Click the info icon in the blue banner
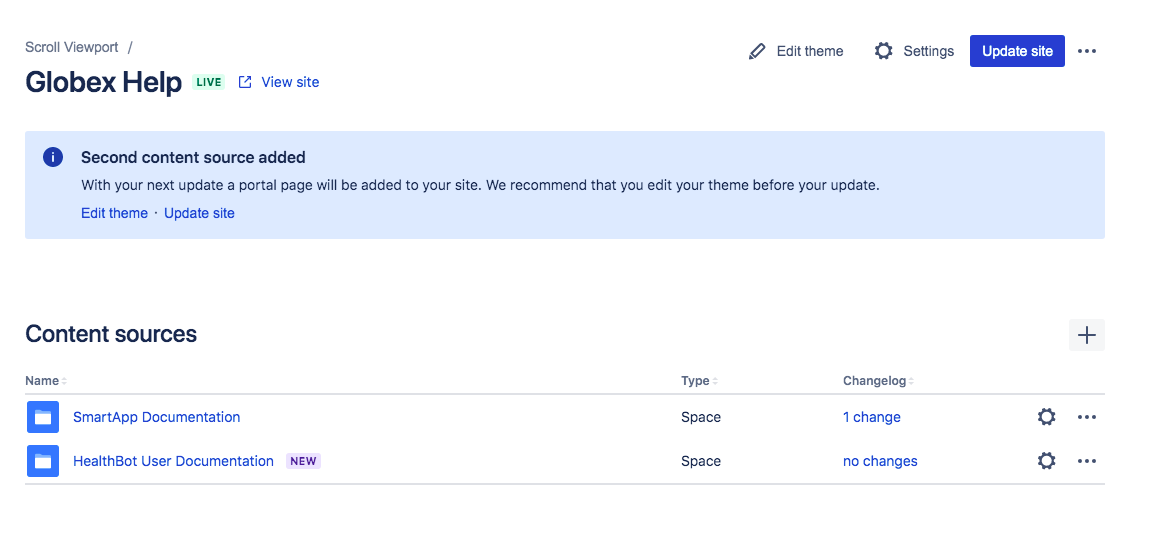 (x=53, y=157)
